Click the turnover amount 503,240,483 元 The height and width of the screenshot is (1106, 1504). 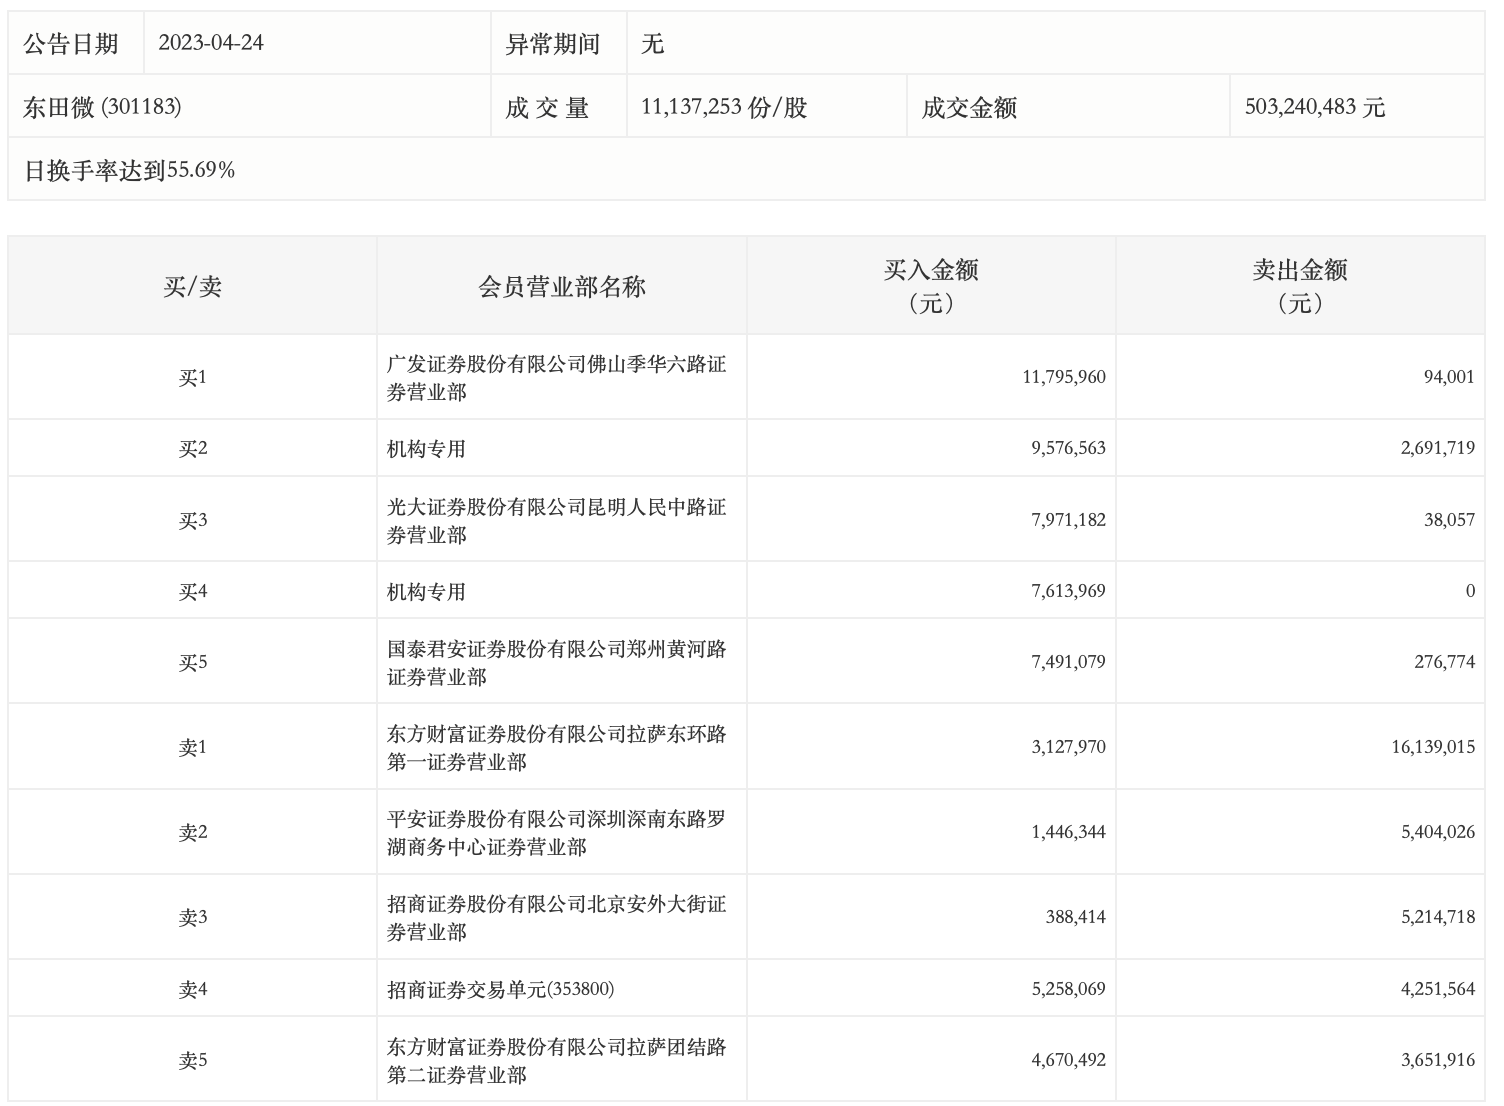[x=1314, y=107]
